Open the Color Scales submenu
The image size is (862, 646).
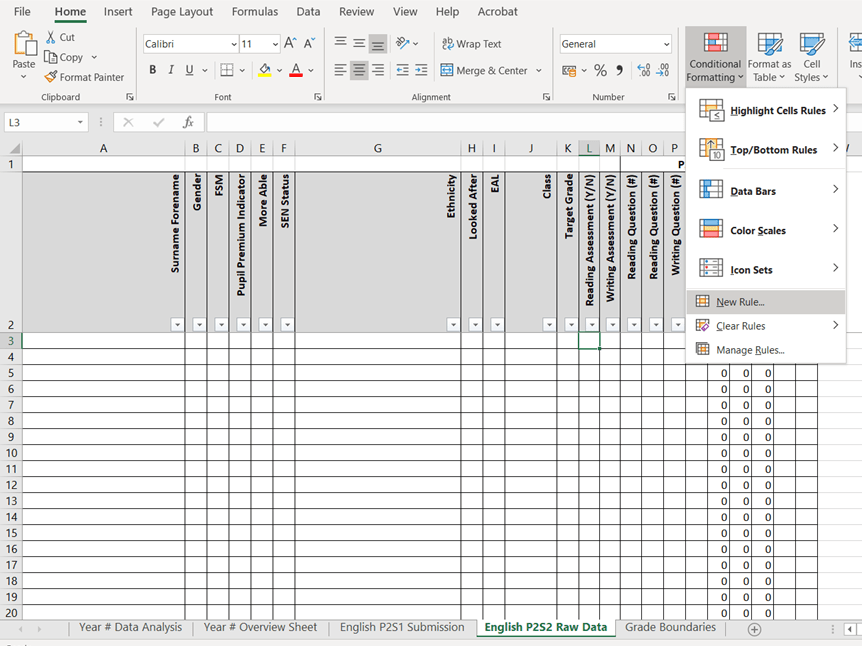pyautogui.click(x=758, y=230)
